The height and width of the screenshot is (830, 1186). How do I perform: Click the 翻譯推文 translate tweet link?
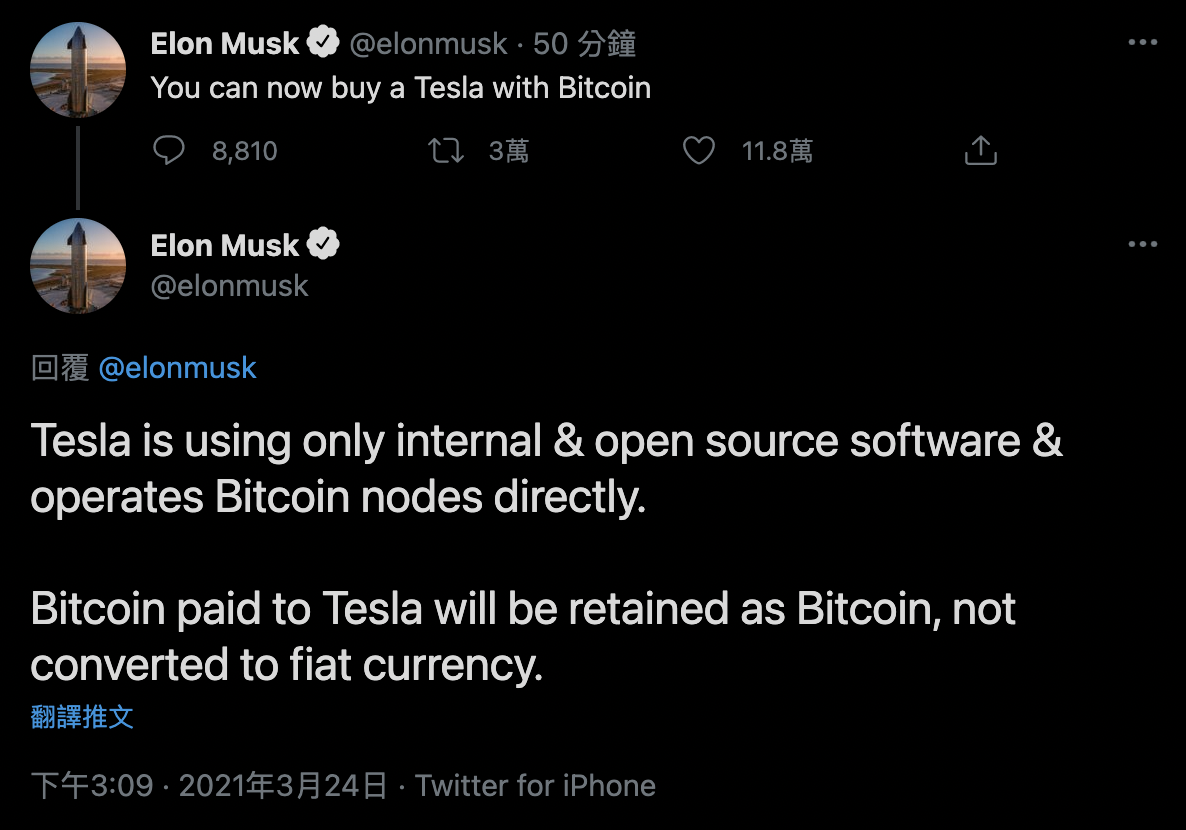[x=82, y=717]
